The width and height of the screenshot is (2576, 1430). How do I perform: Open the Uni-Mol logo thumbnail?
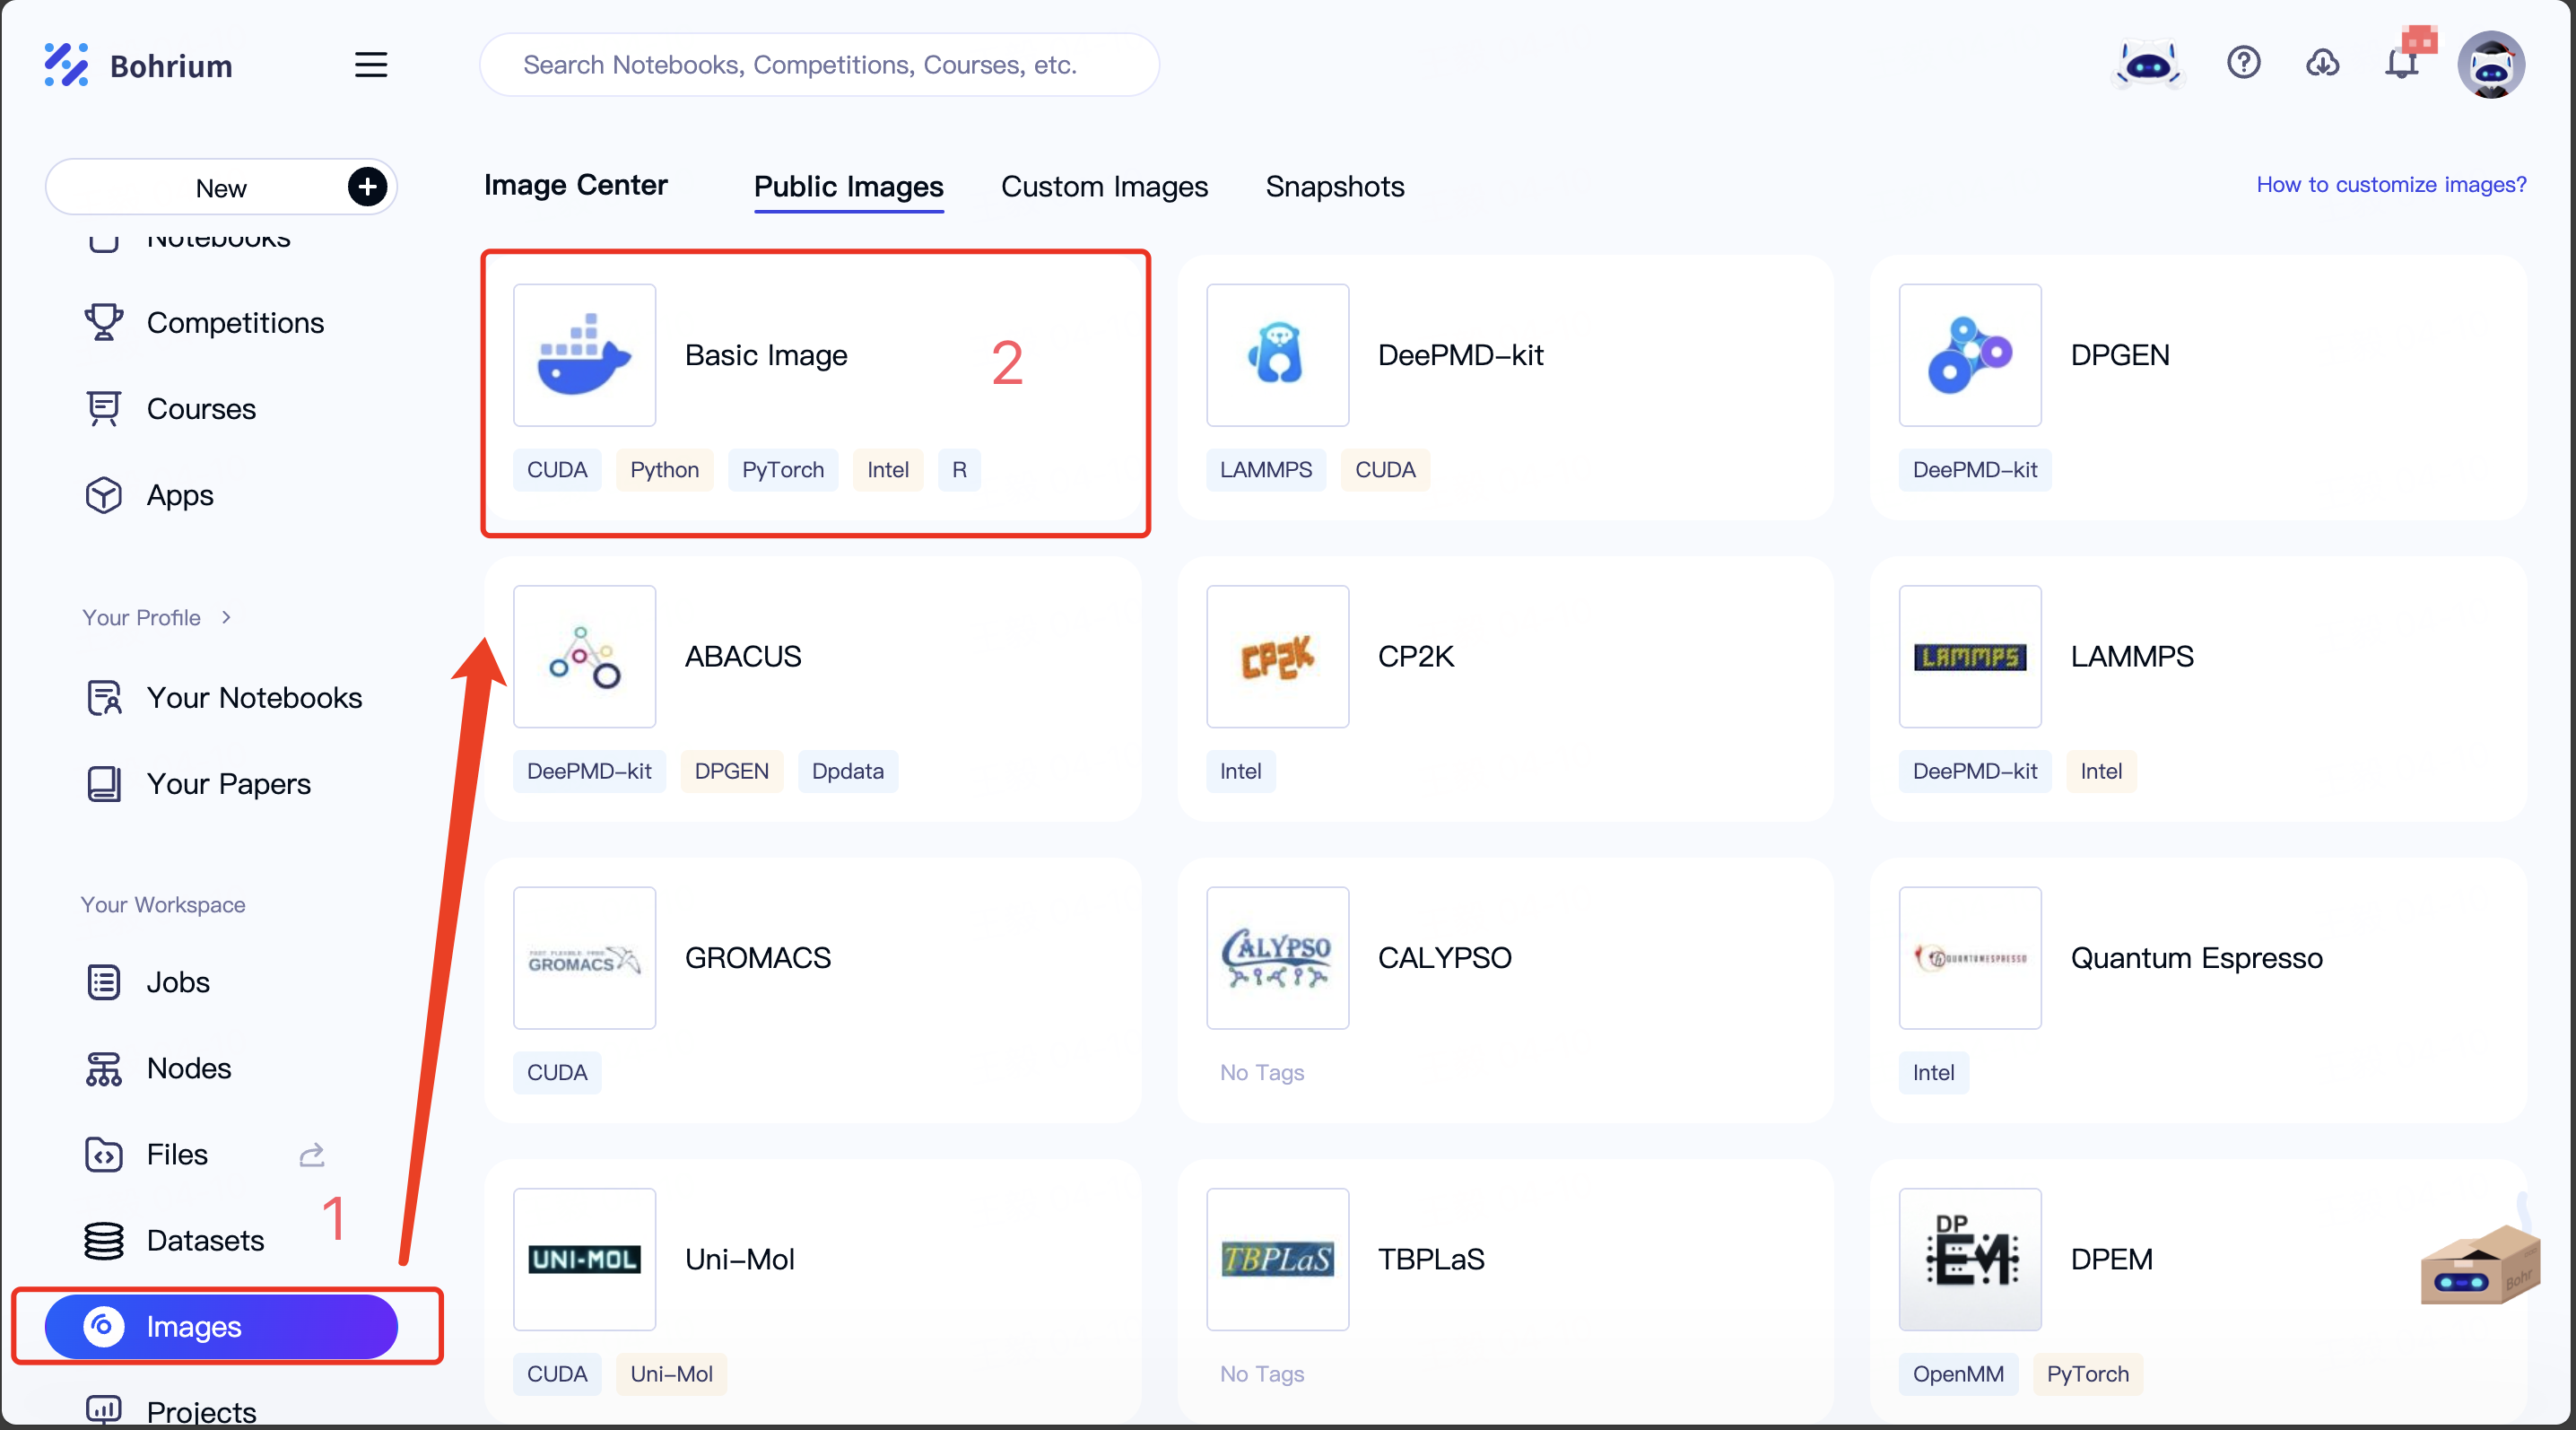(x=584, y=1259)
